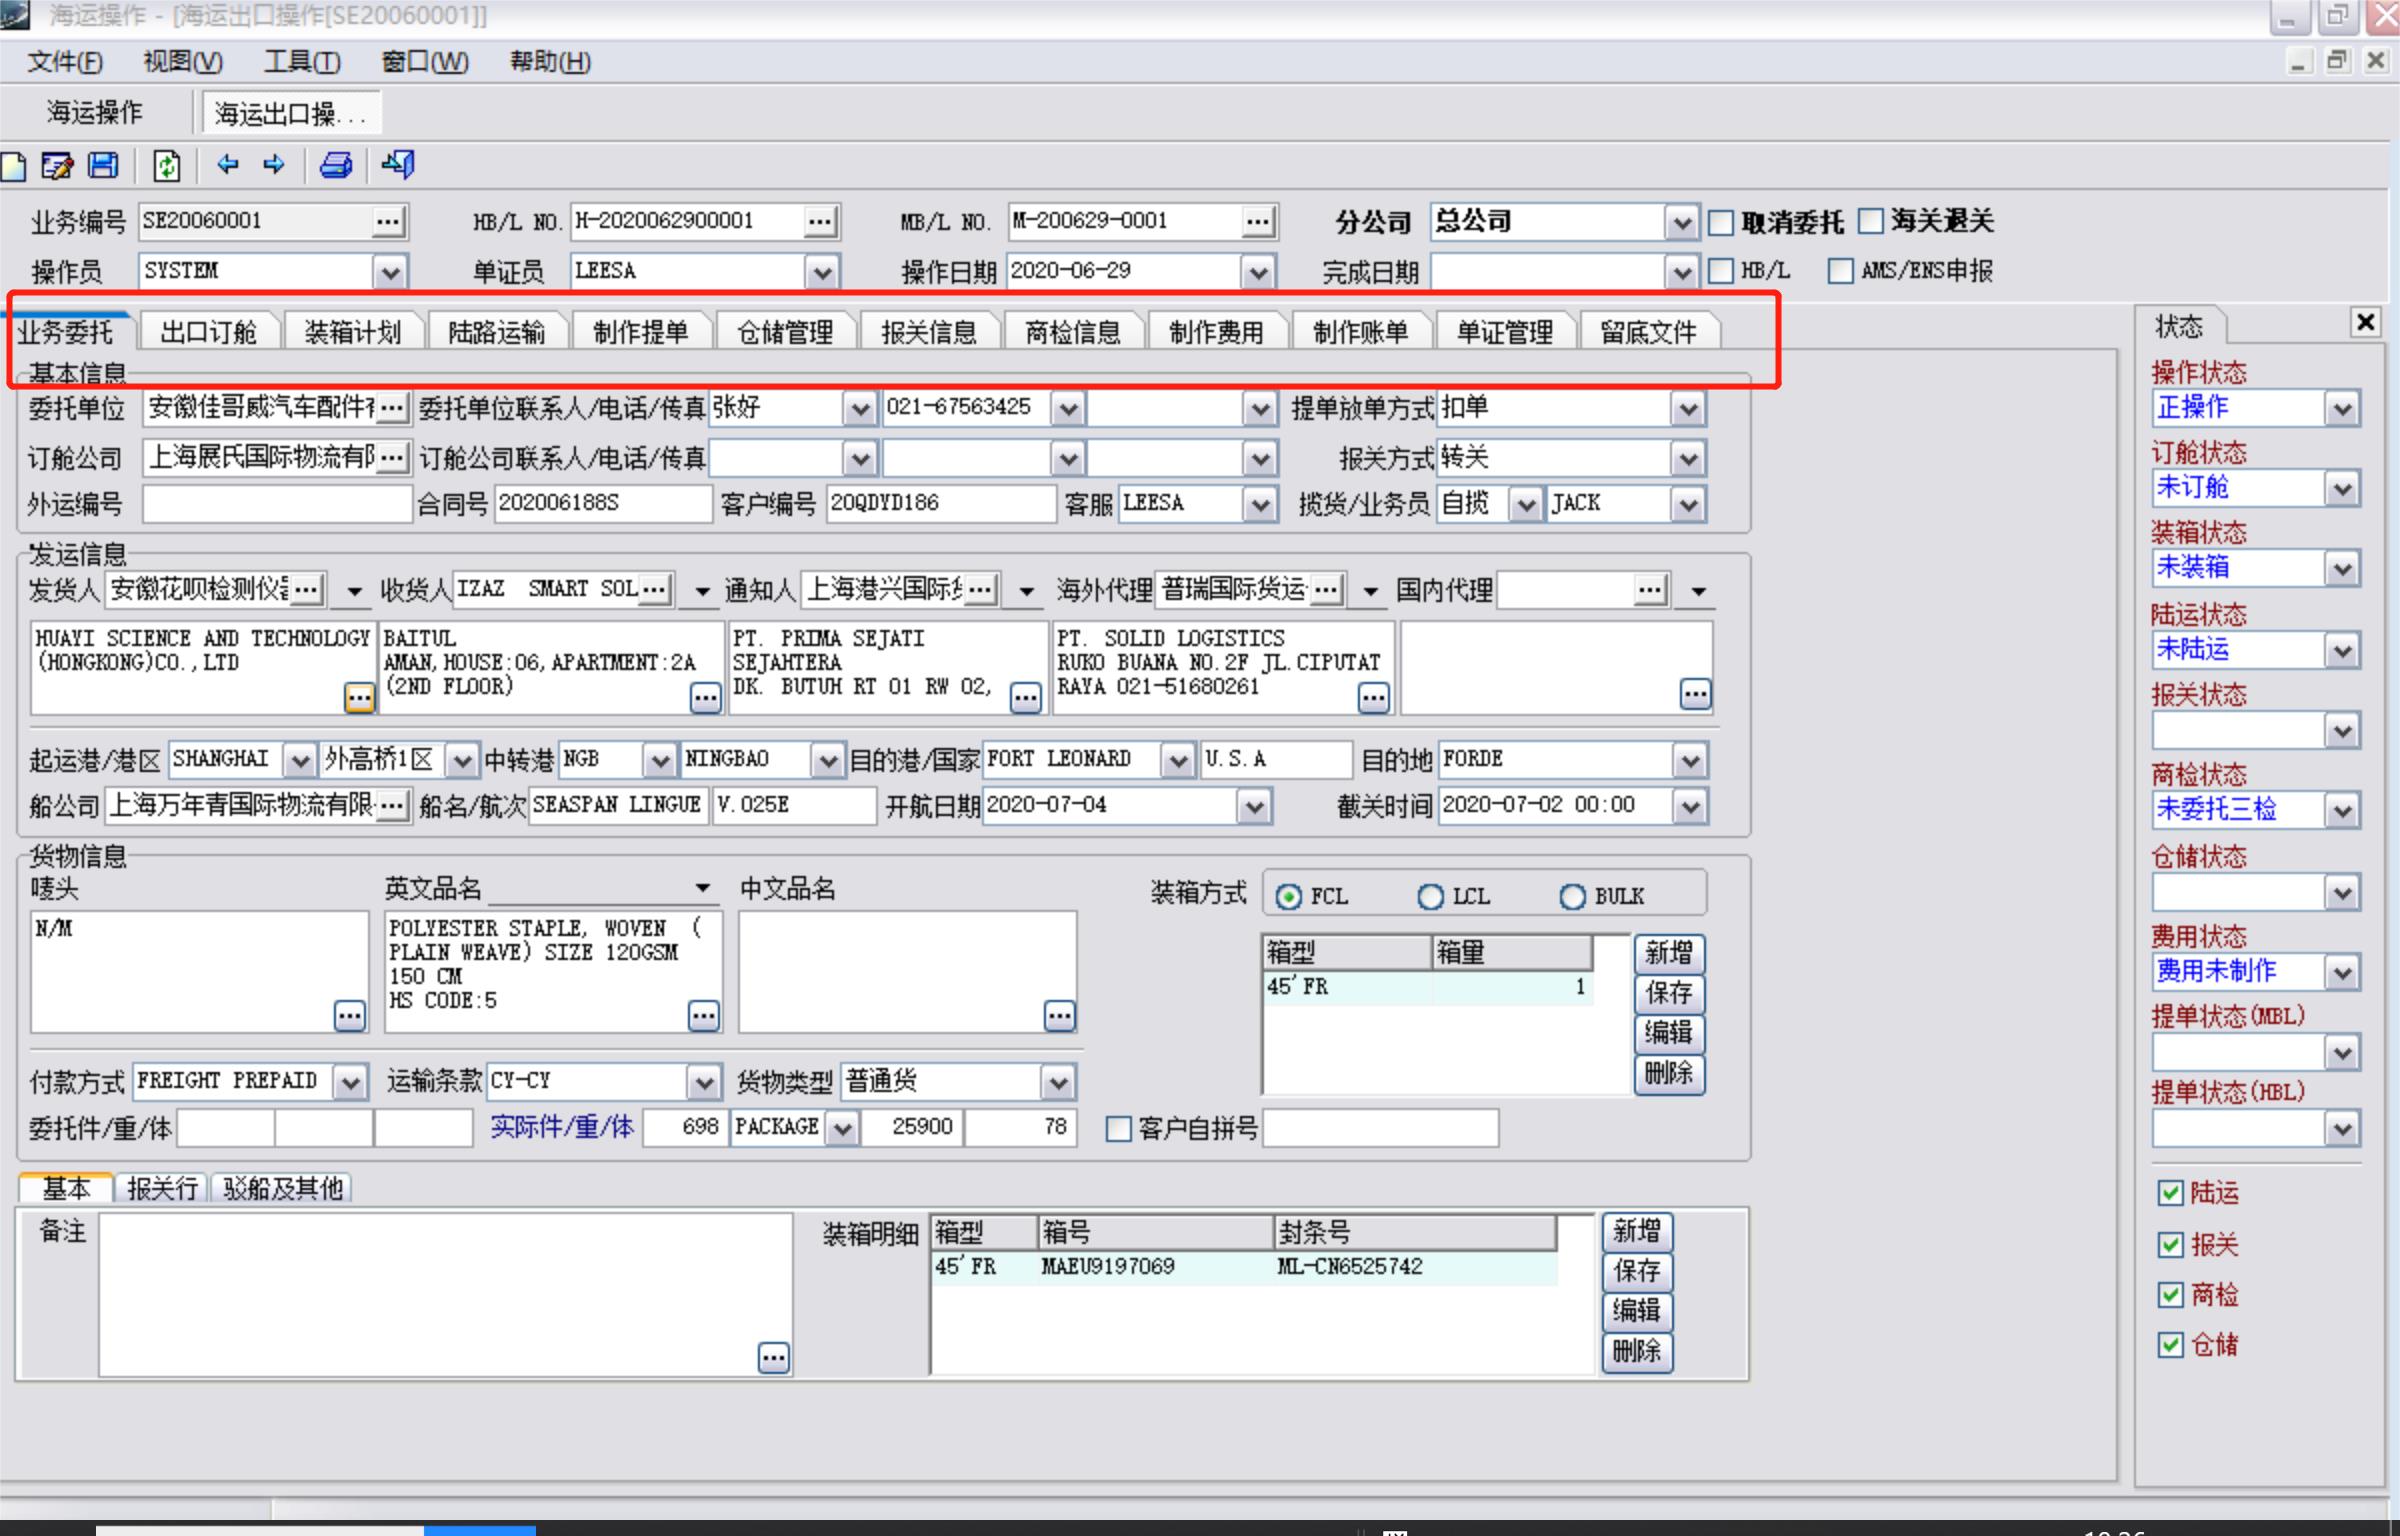The width and height of the screenshot is (2400, 1536).
Task: Save the record using the floppy disk icon
Action: pos(102,166)
